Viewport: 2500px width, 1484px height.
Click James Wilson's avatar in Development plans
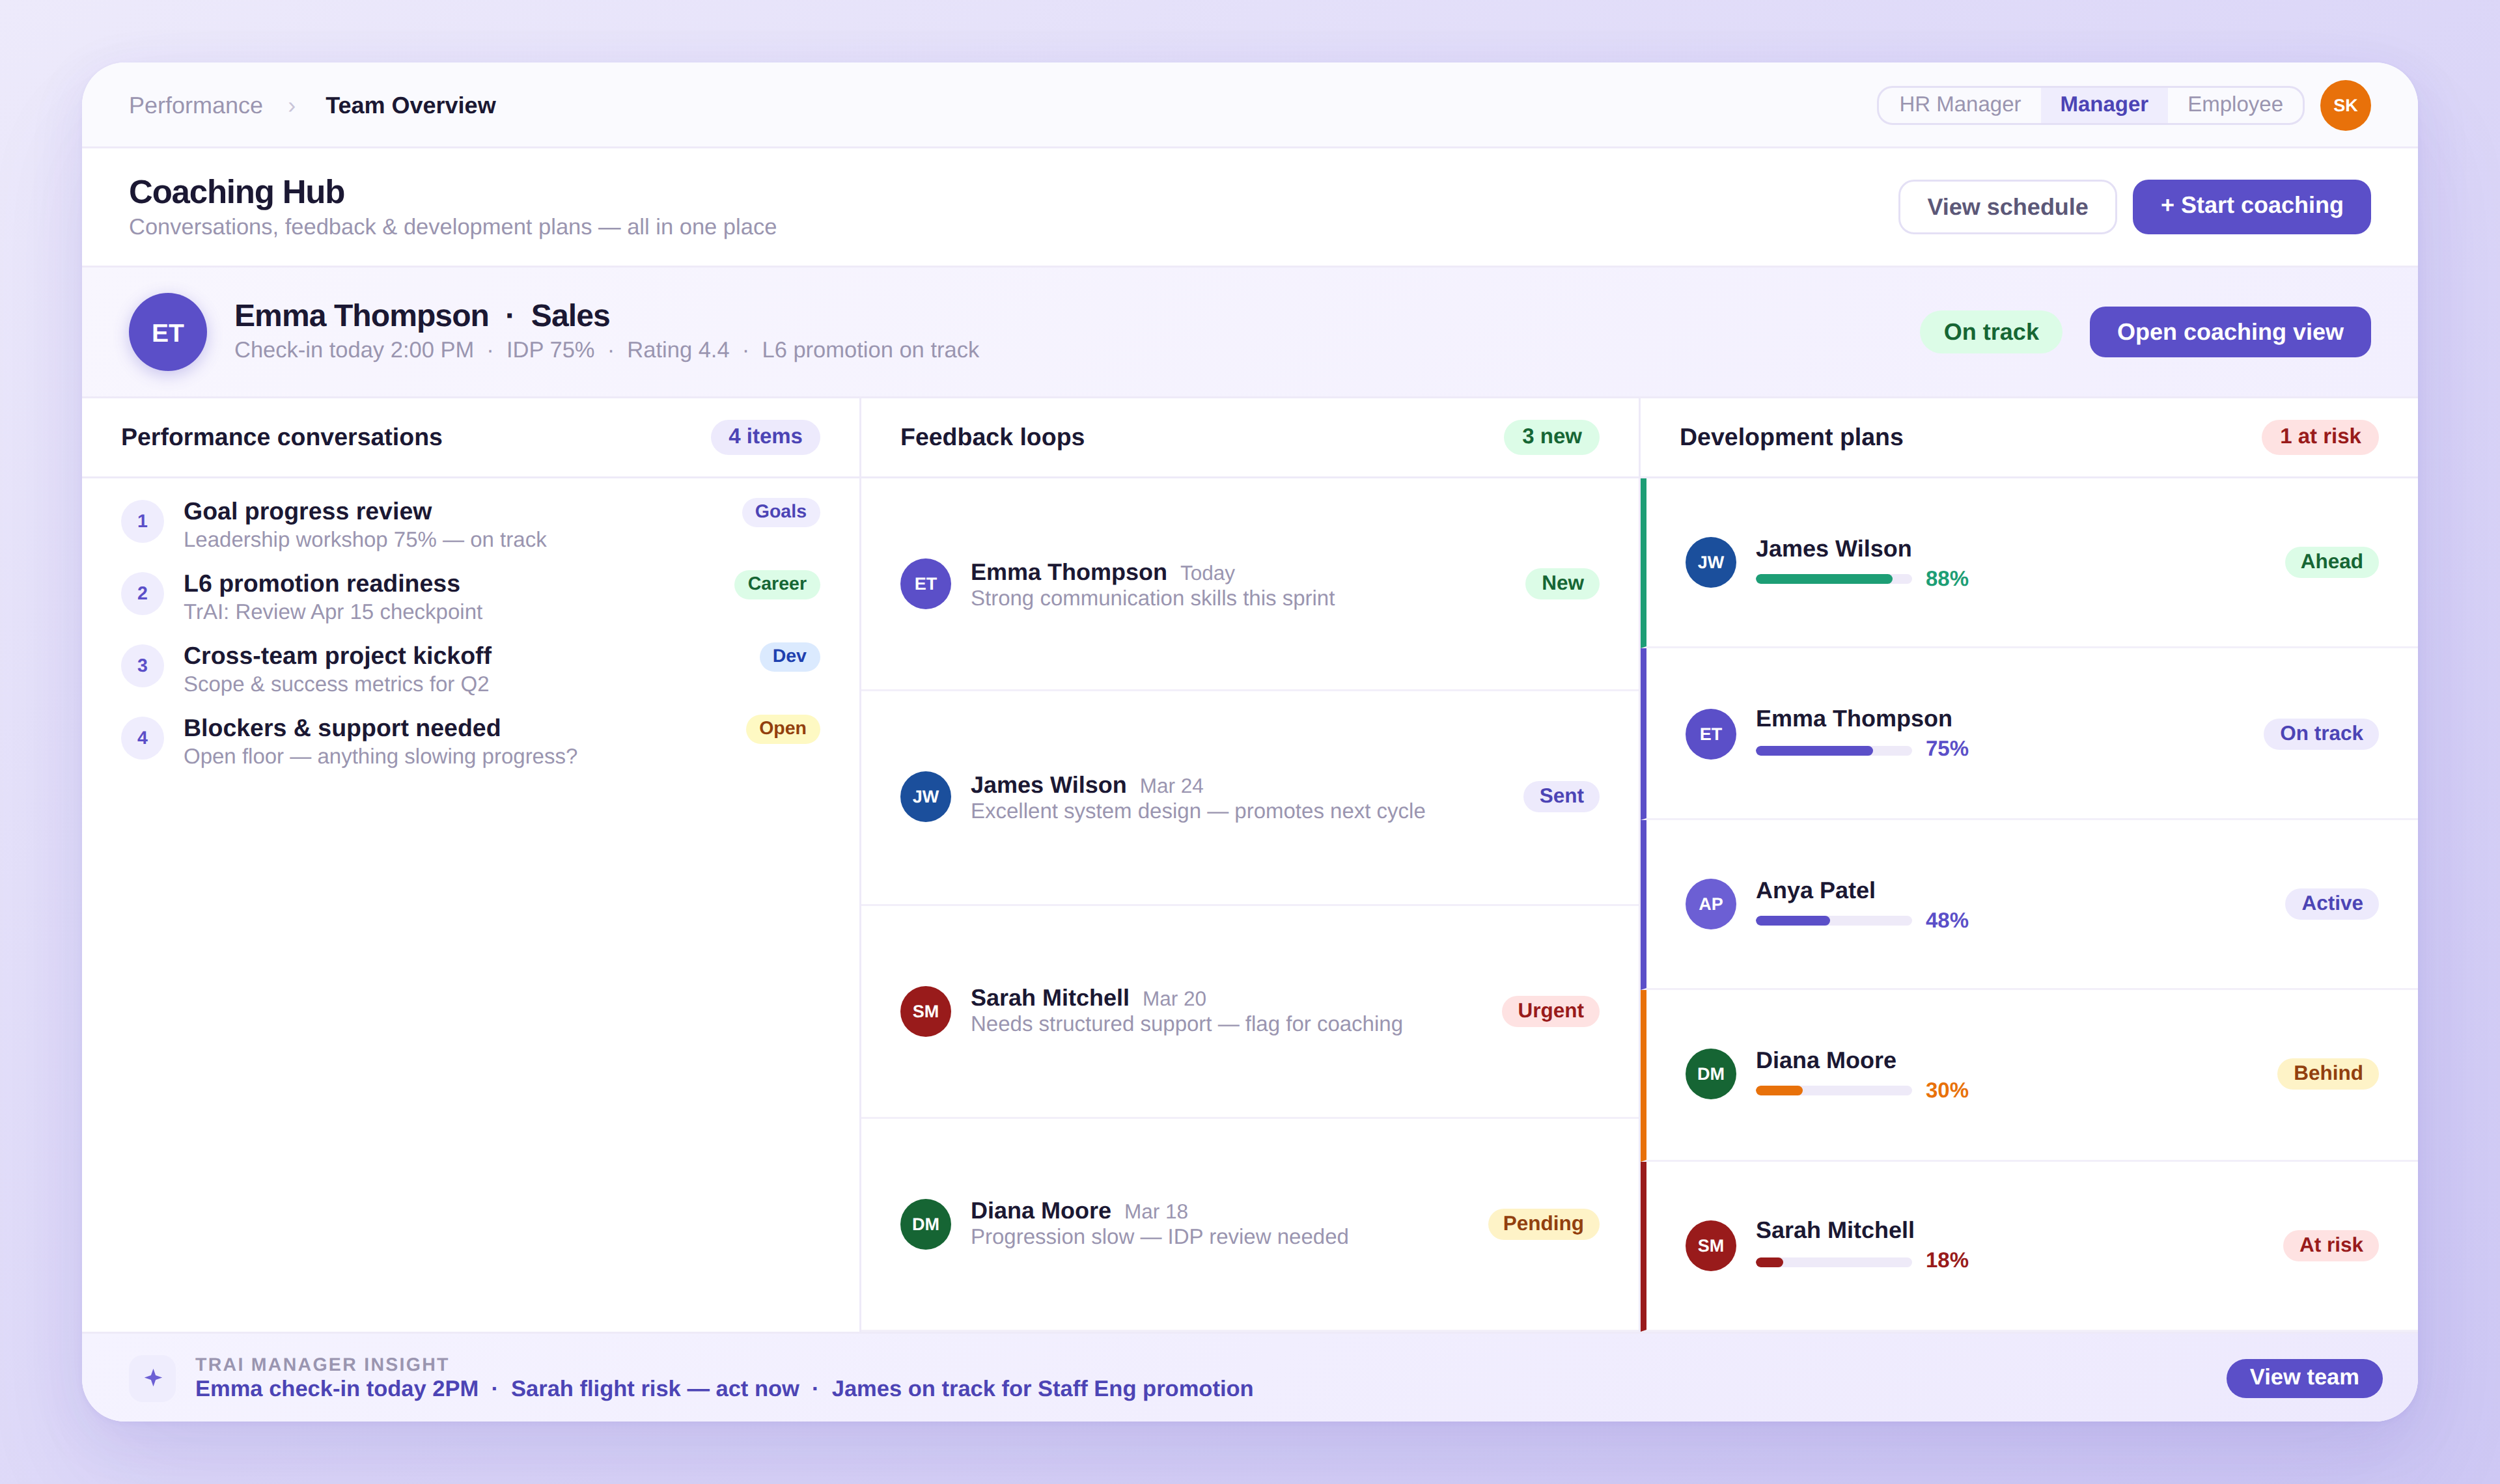coord(1710,562)
